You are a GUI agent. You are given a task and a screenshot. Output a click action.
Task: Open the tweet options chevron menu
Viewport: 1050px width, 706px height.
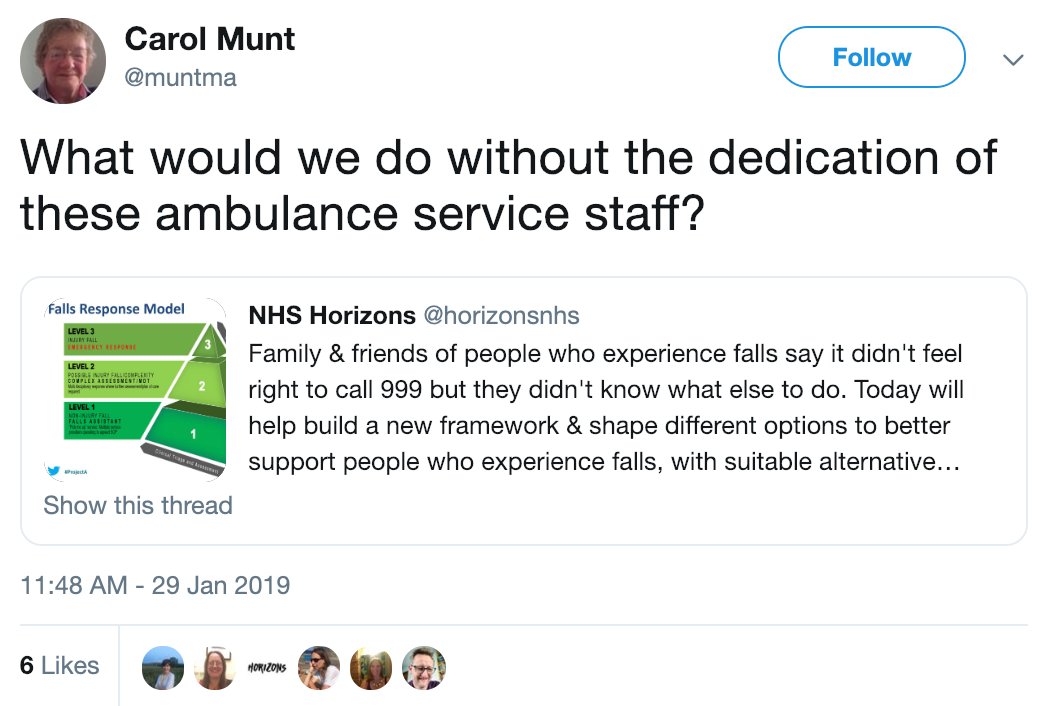(1013, 60)
